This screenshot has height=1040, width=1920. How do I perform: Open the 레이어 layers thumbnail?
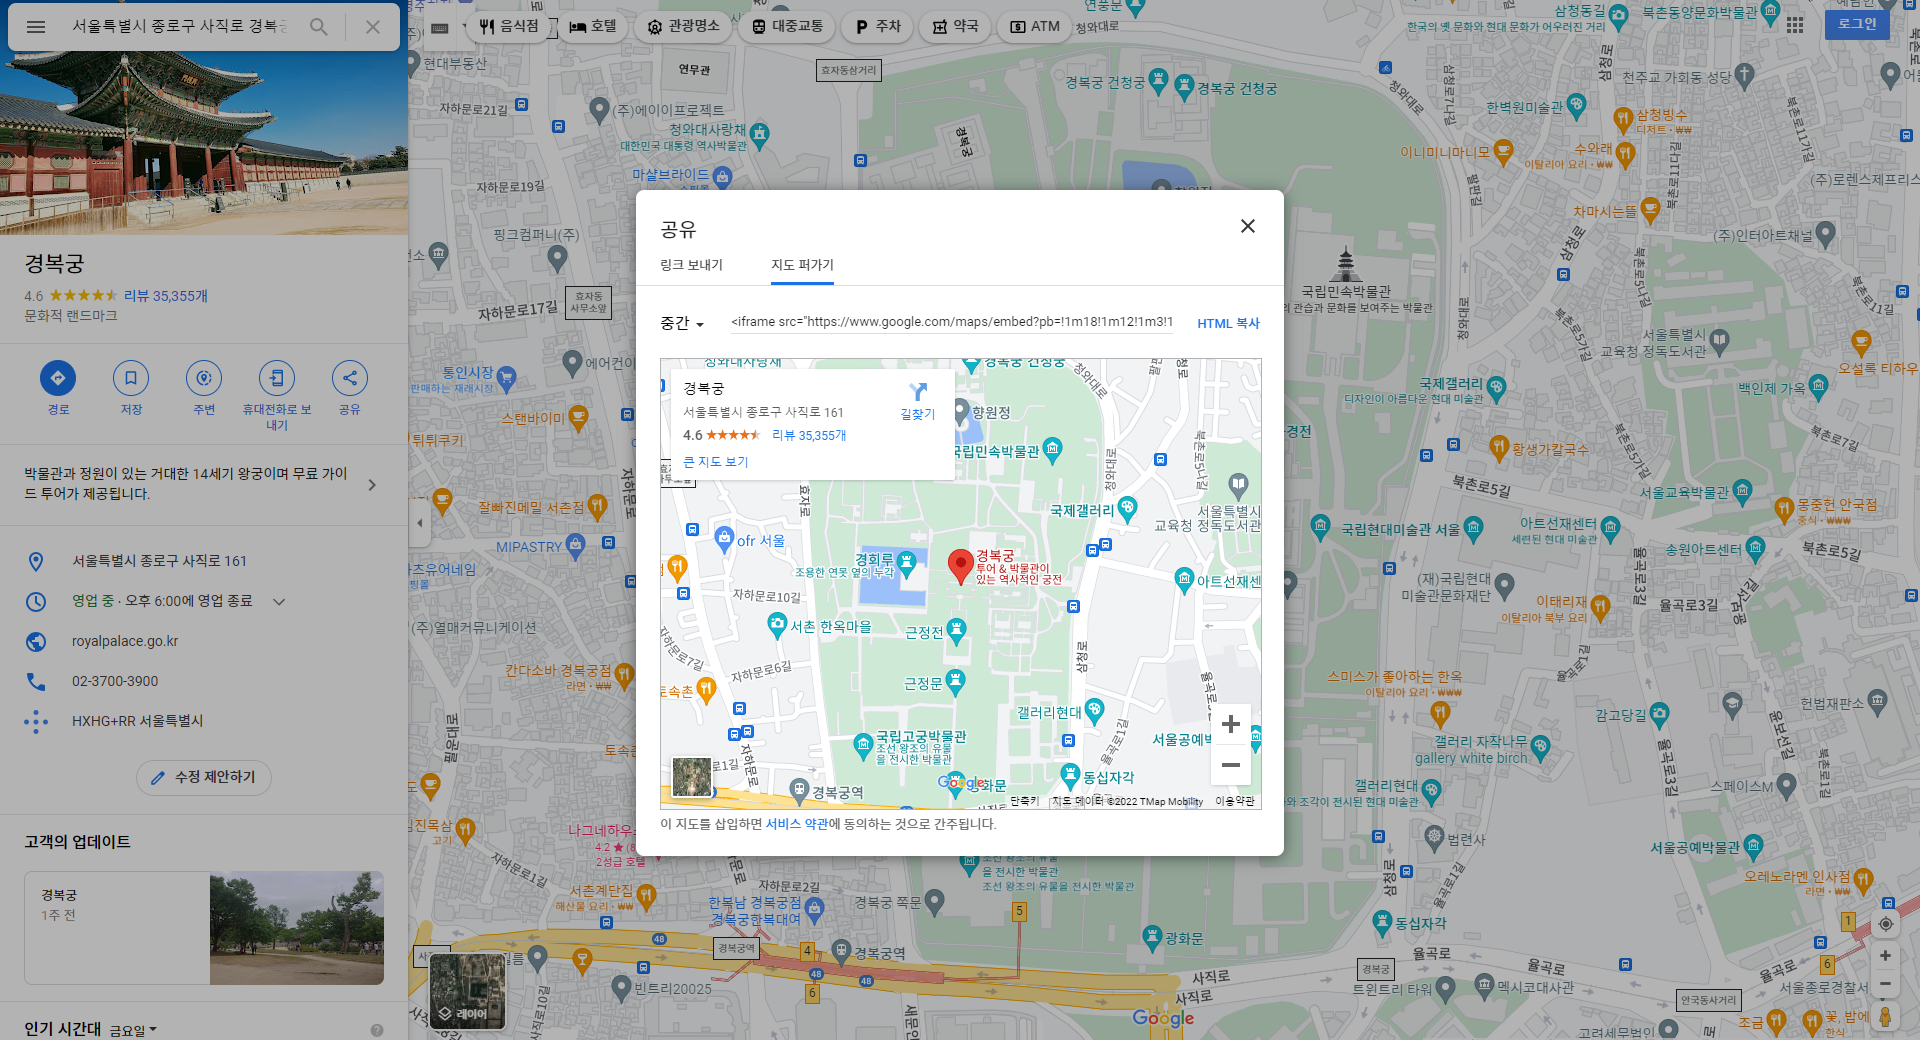[x=467, y=991]
